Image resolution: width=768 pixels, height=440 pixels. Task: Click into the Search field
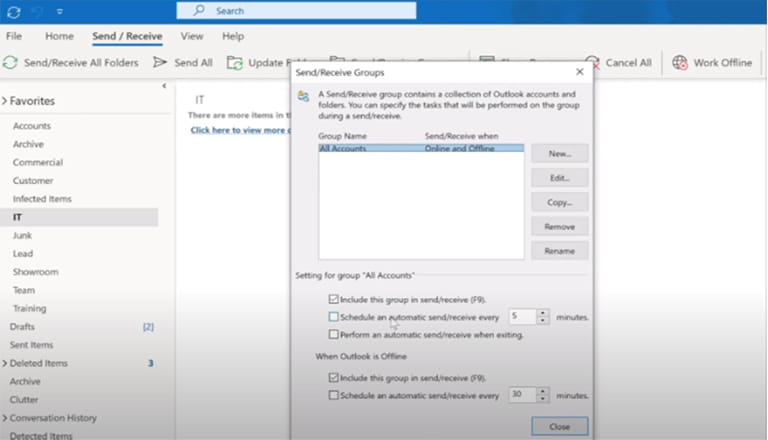[x=296, y=11]
